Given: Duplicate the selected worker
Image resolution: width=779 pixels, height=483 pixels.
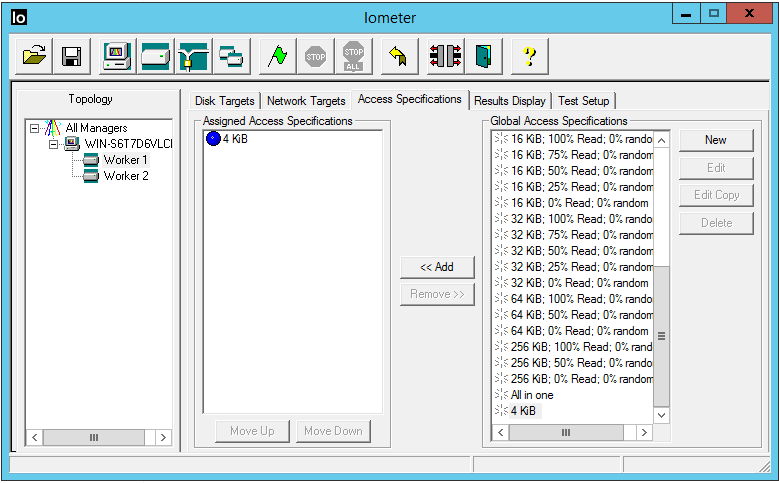Looking at the screenshot, I should [231, 56].
